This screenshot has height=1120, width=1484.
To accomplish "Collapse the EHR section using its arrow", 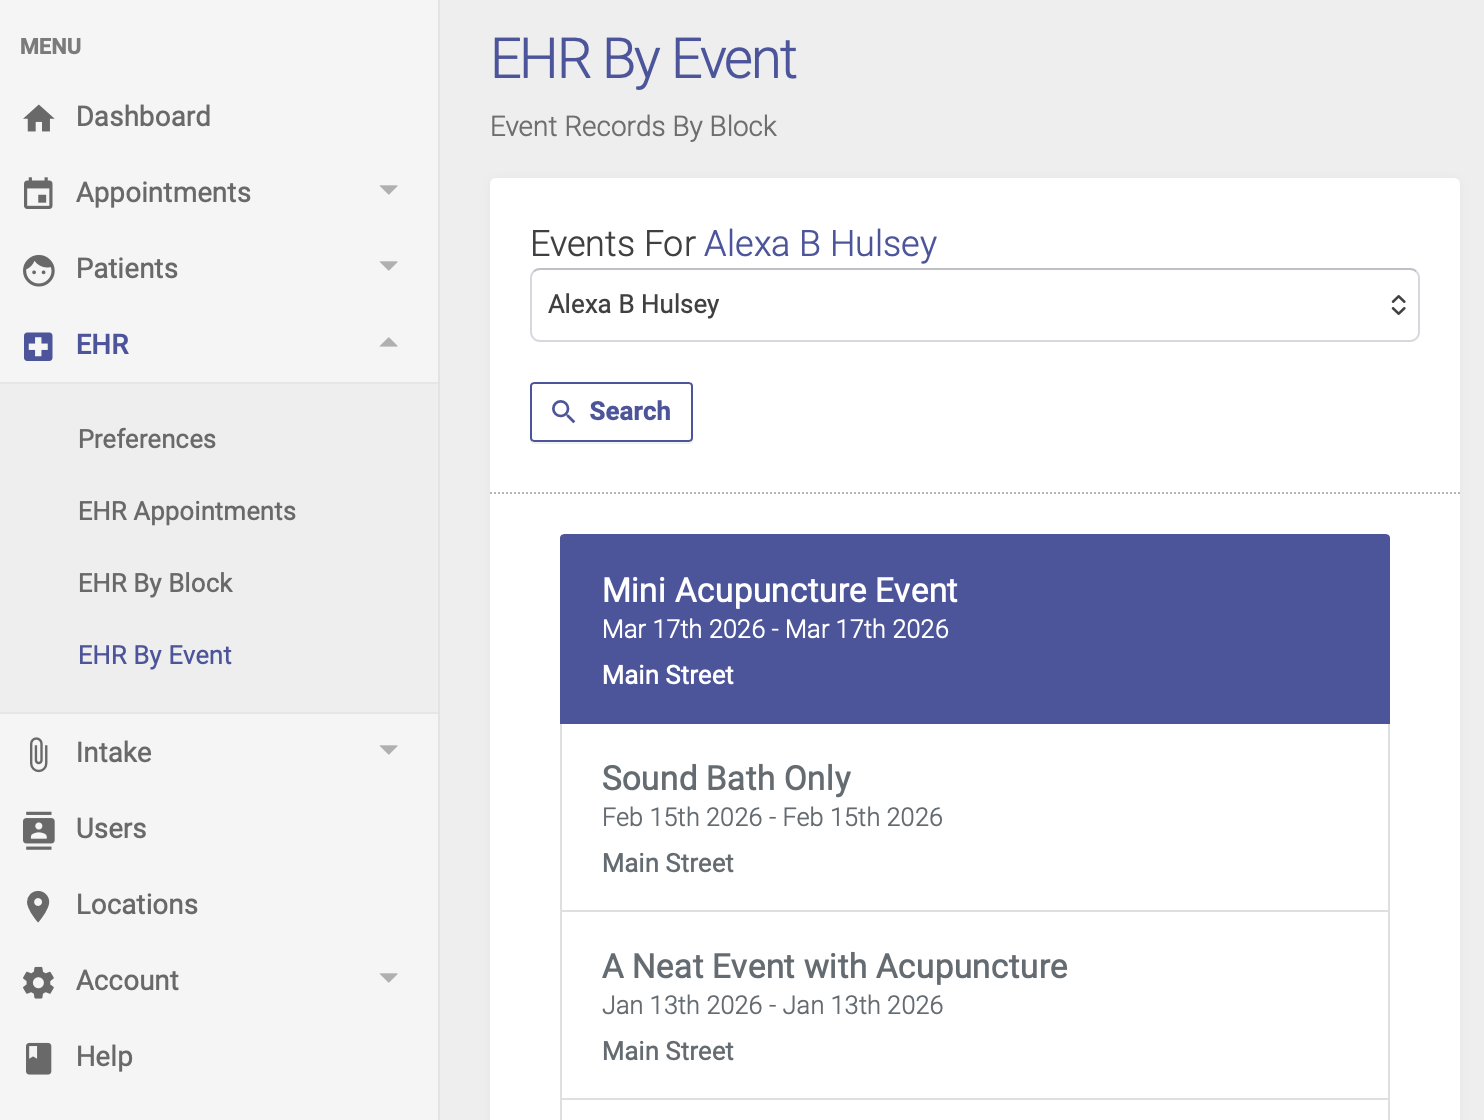I will pos(389,343).
